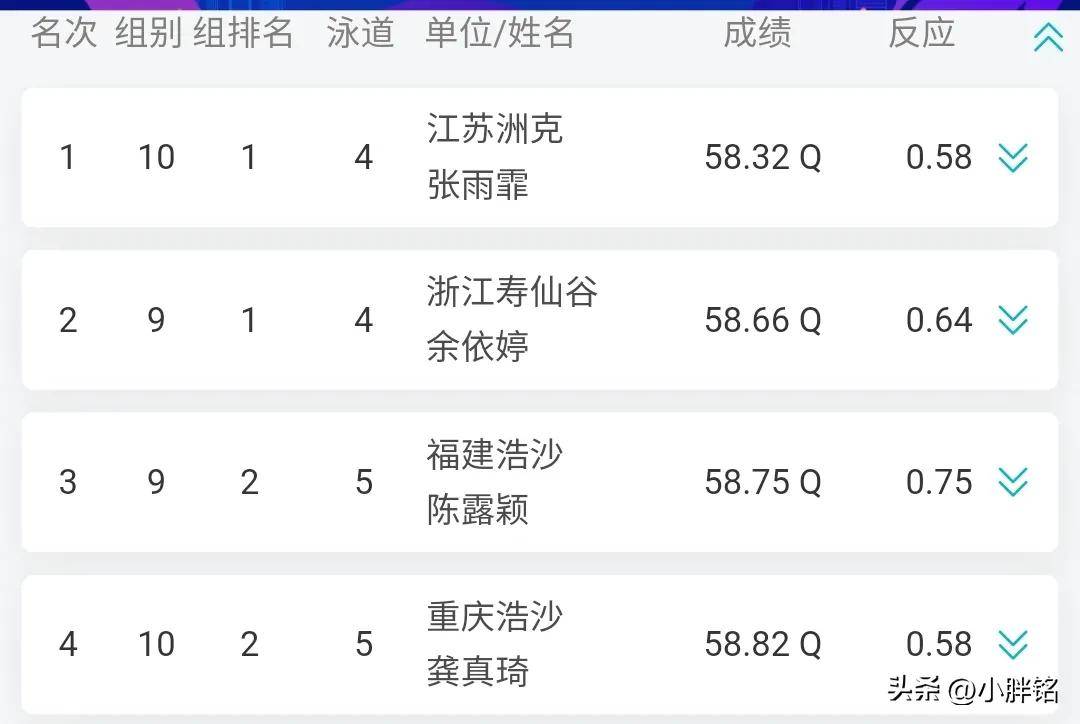Click the 反应 column header
This screenshot has width=1080, height=724.
click(922, 33)
